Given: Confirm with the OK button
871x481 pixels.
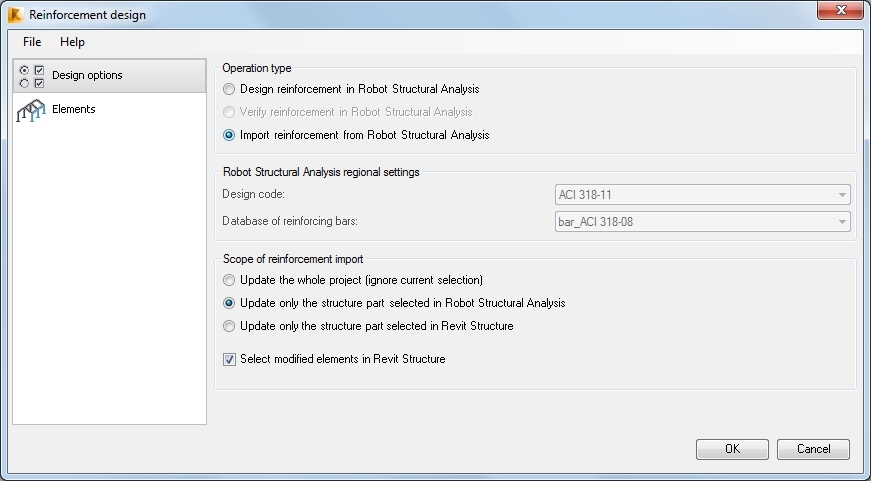Looking at the screenshot, I should tap(732, 449).
